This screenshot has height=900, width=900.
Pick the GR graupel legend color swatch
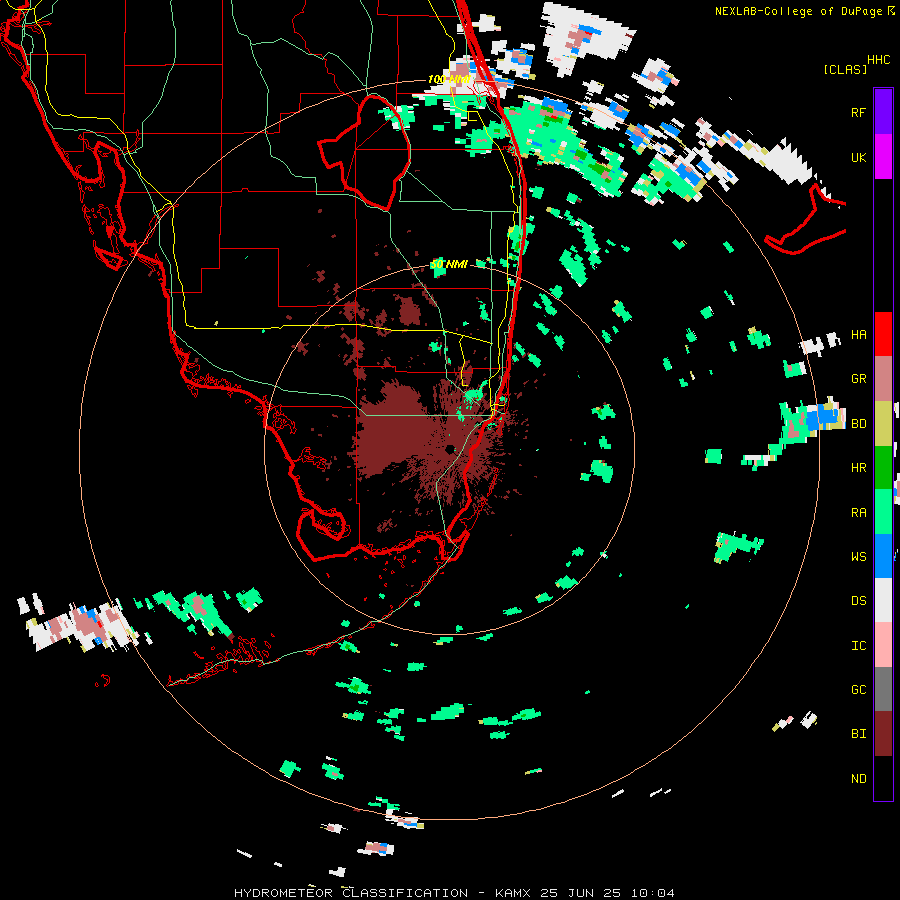[x=883, y=378]
